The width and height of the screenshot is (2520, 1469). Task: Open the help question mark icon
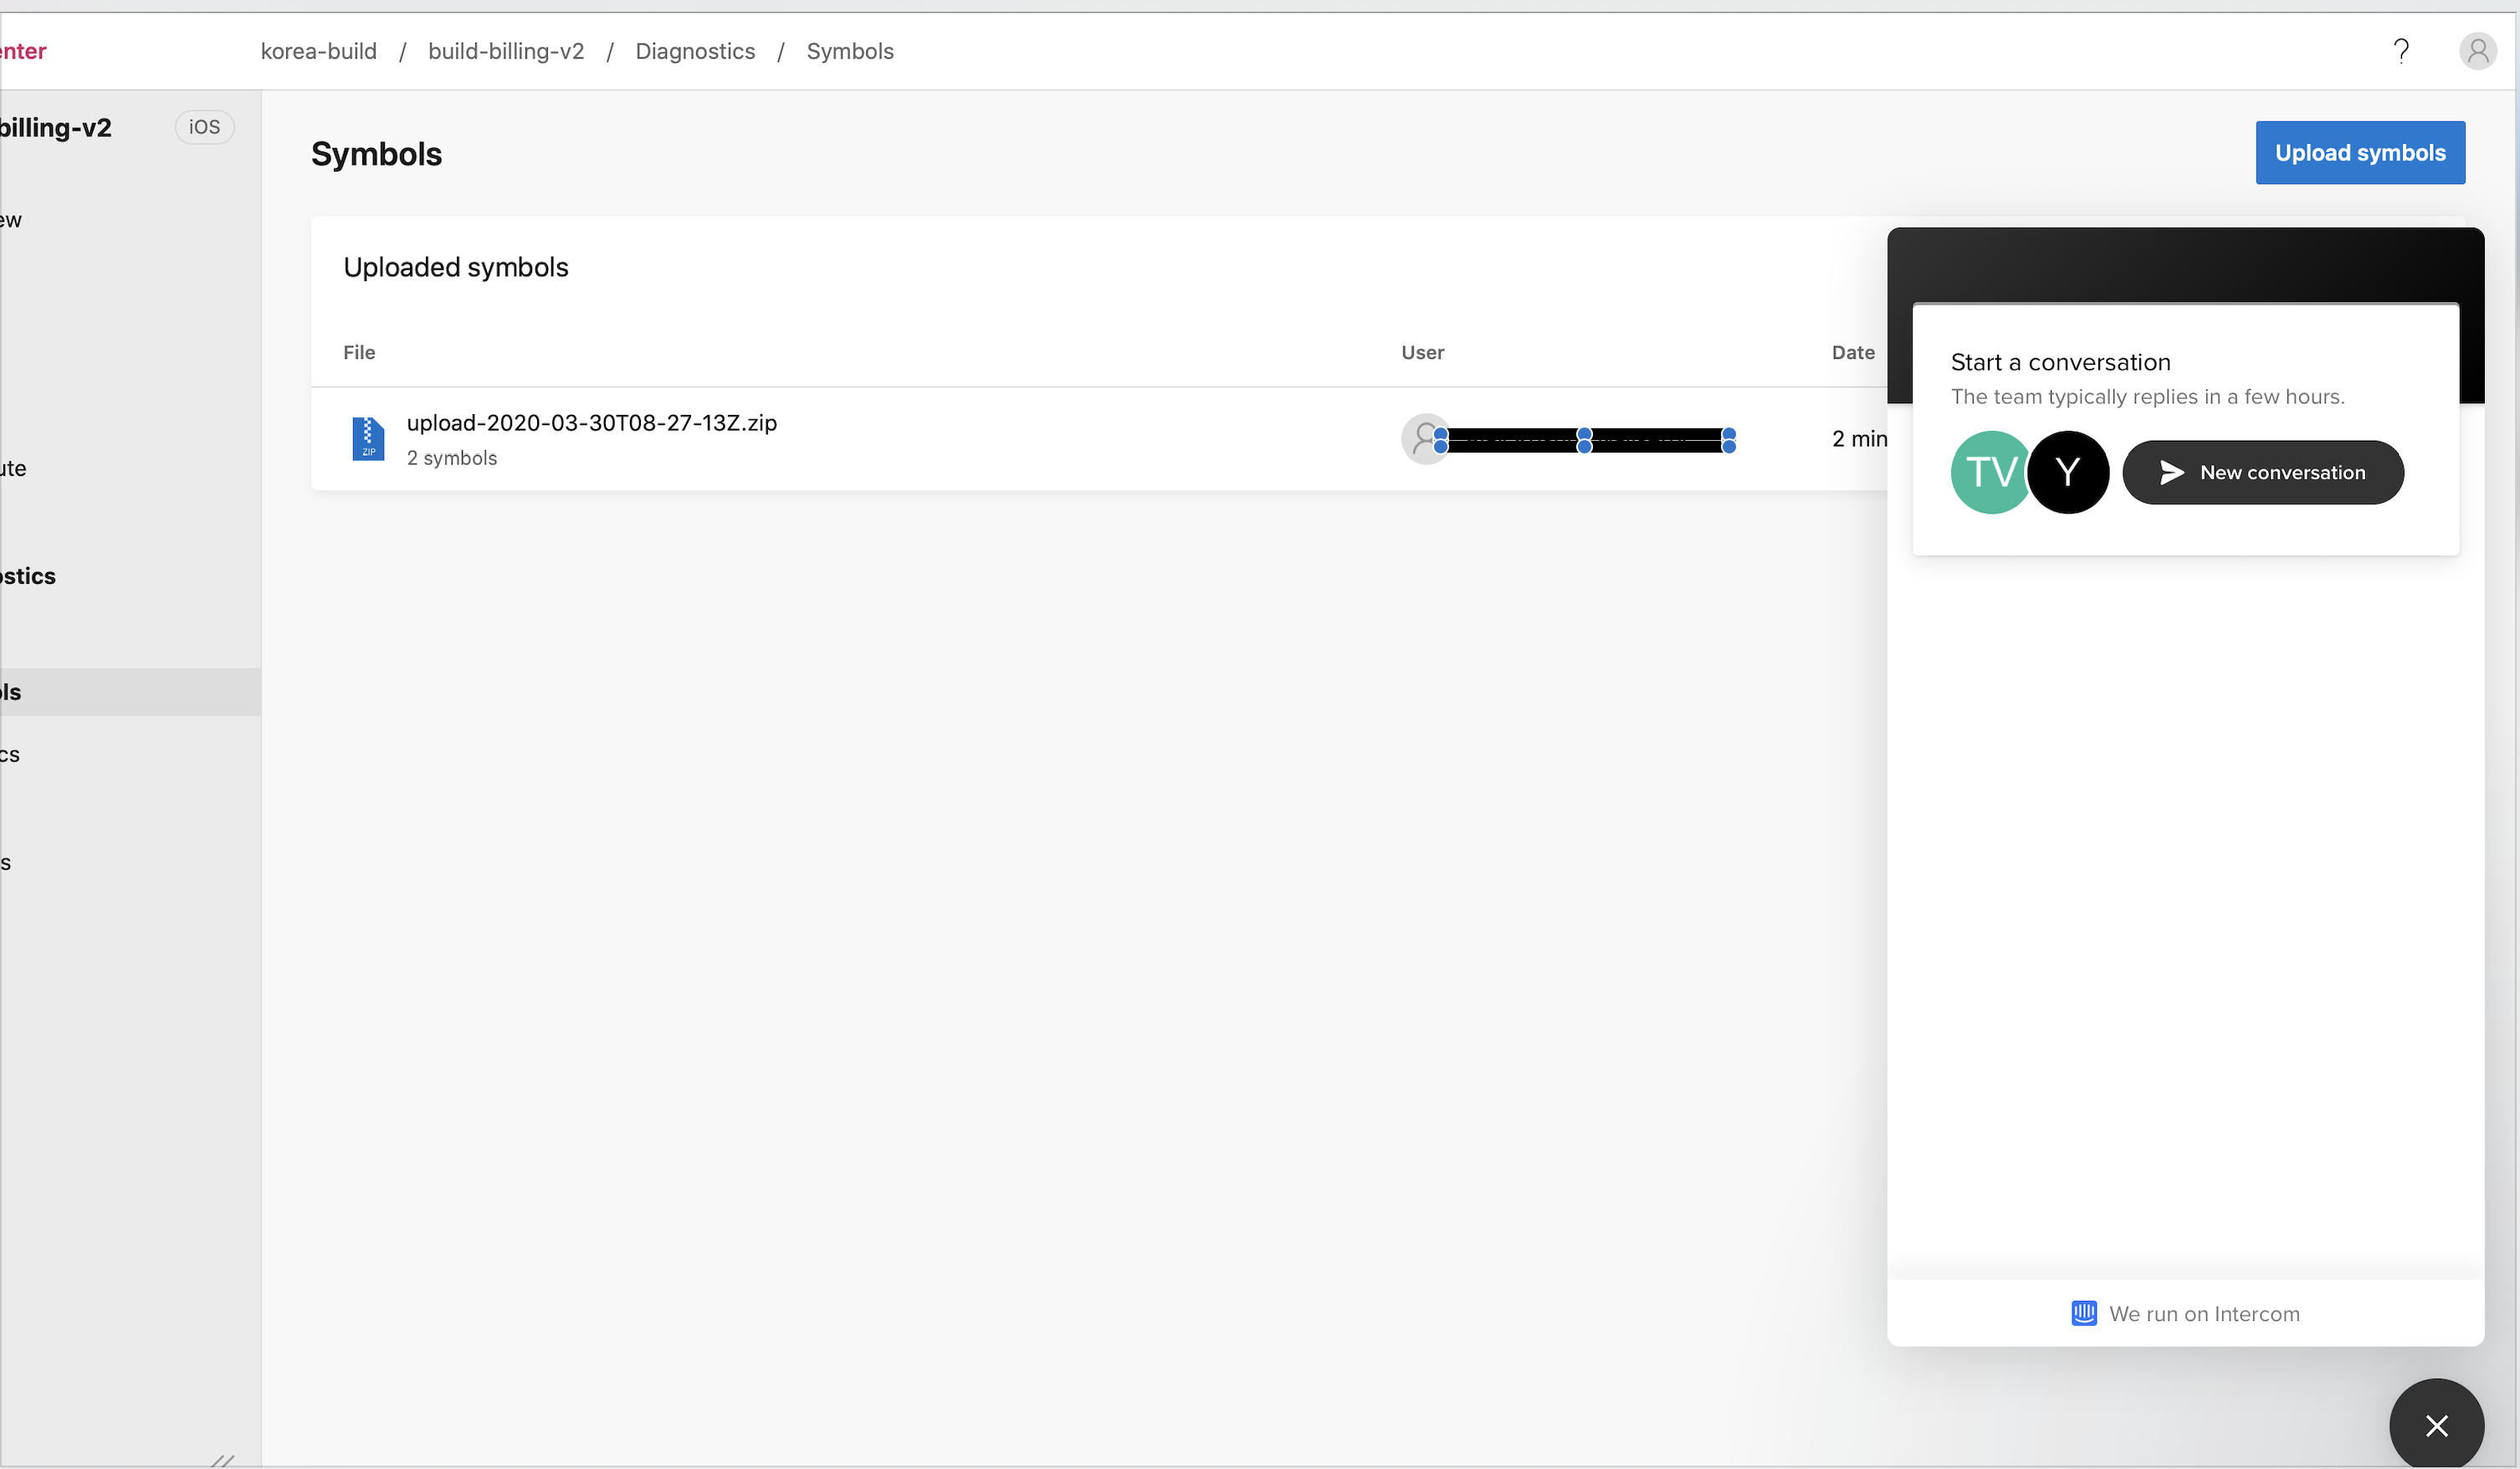tap(2403, 50)
